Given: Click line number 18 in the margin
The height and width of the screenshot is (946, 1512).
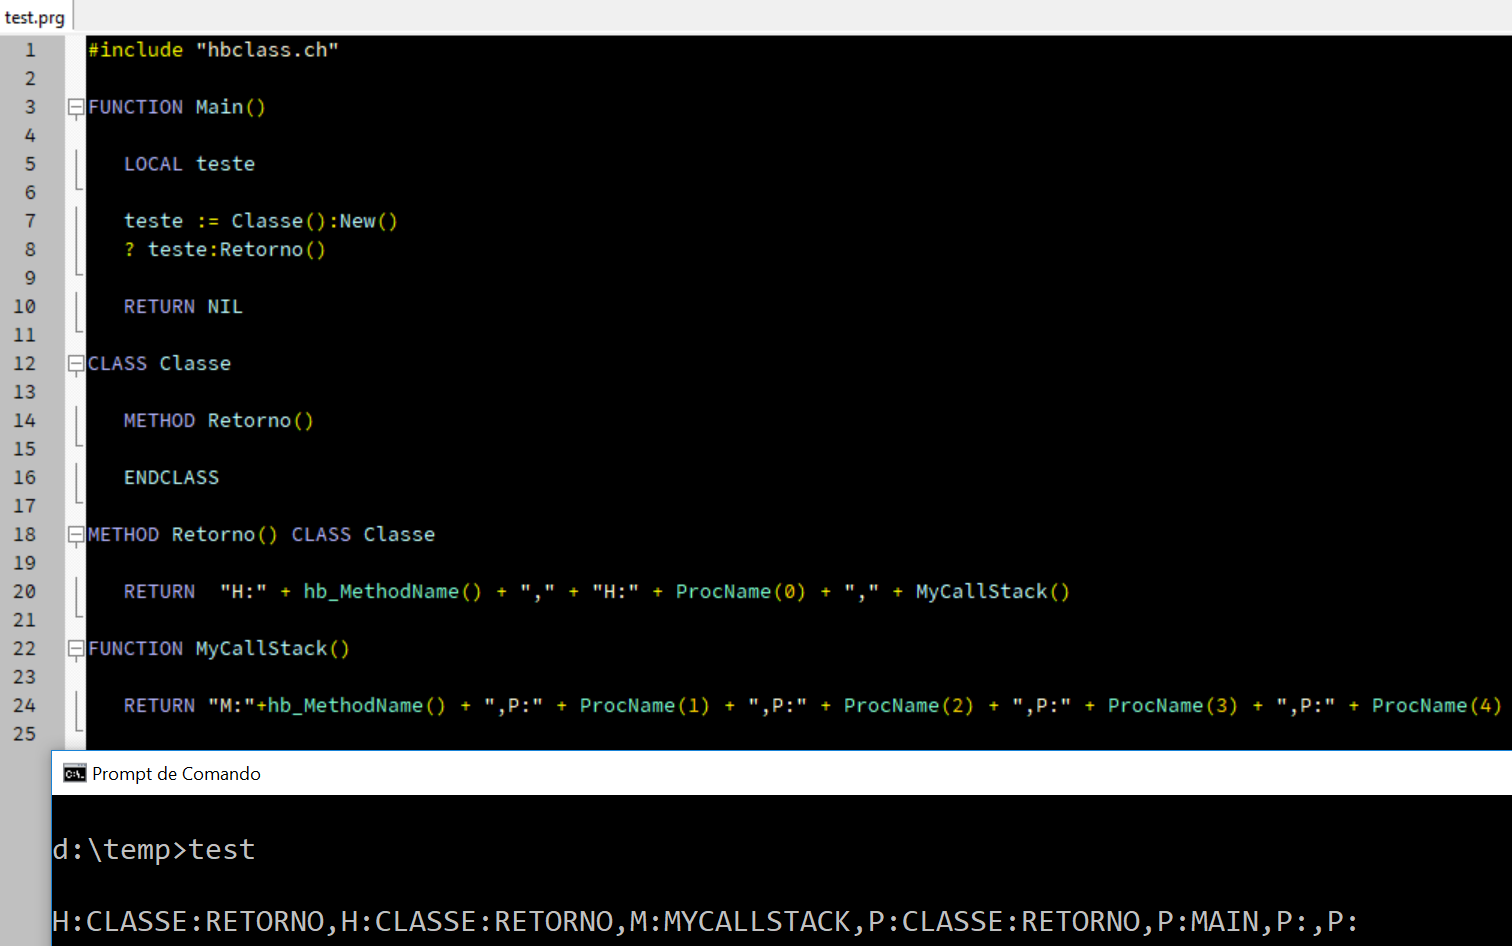Looking at the screenshot, I should [24, 535].
